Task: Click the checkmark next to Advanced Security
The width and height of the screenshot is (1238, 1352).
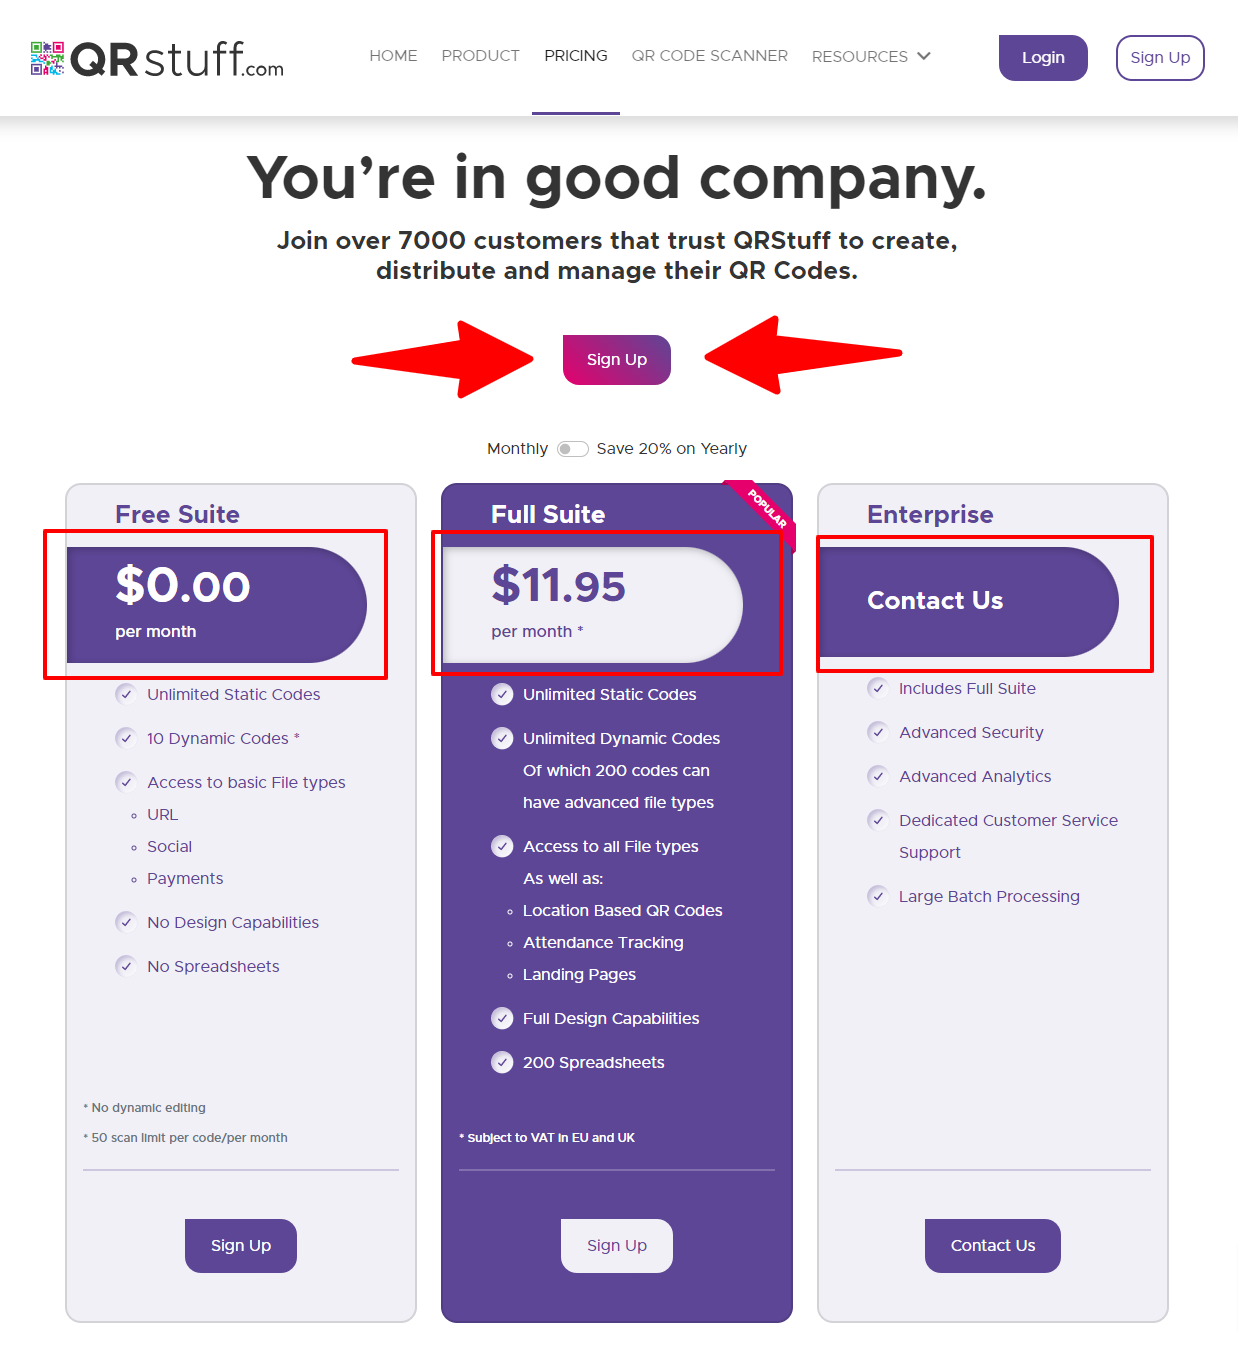Action: click(877, 732)
